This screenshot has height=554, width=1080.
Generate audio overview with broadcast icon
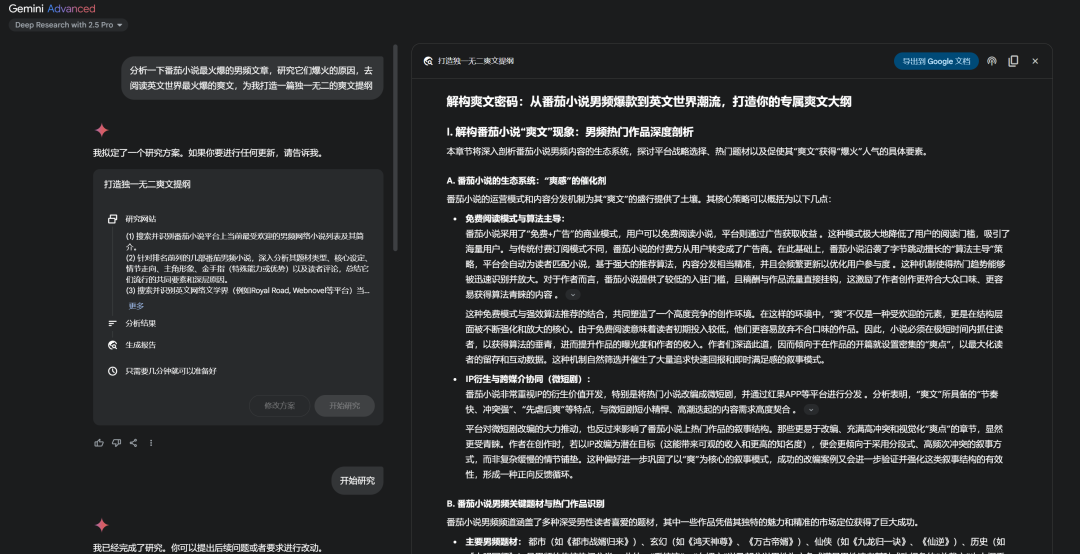pyautogui.click(x=992, y=61)
